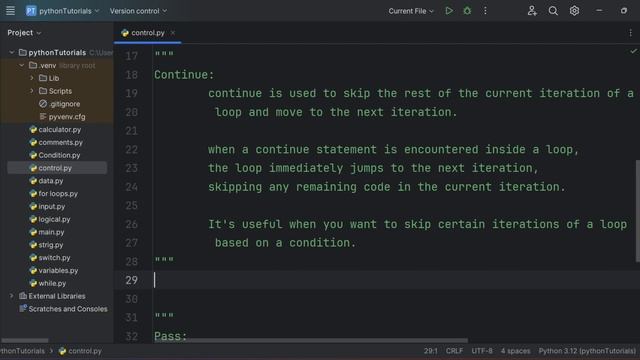Click 29:1 caret position indicator
The width and height of the screenshot is (640, 360).
[431, 351]
